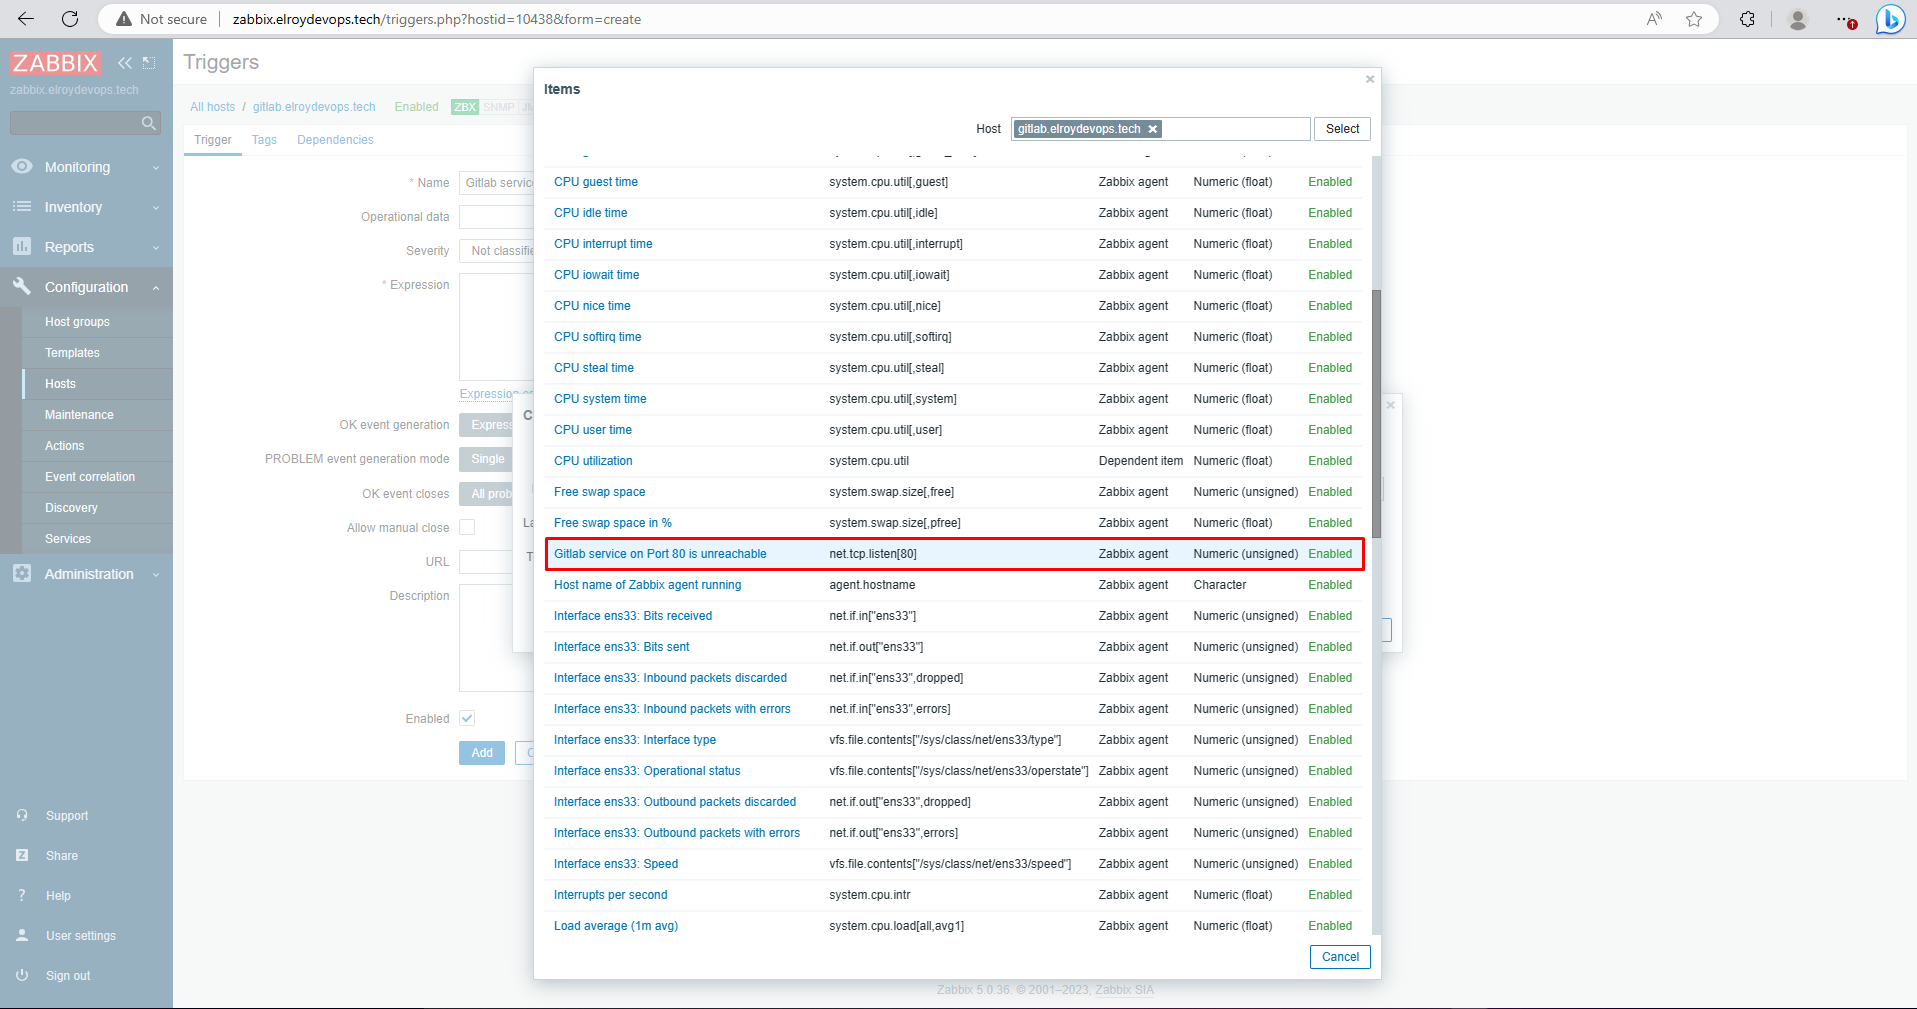Open Hosts in Configuration
The height and width of the screenshot is (1009, 1917).
click(x=60, y=384)
